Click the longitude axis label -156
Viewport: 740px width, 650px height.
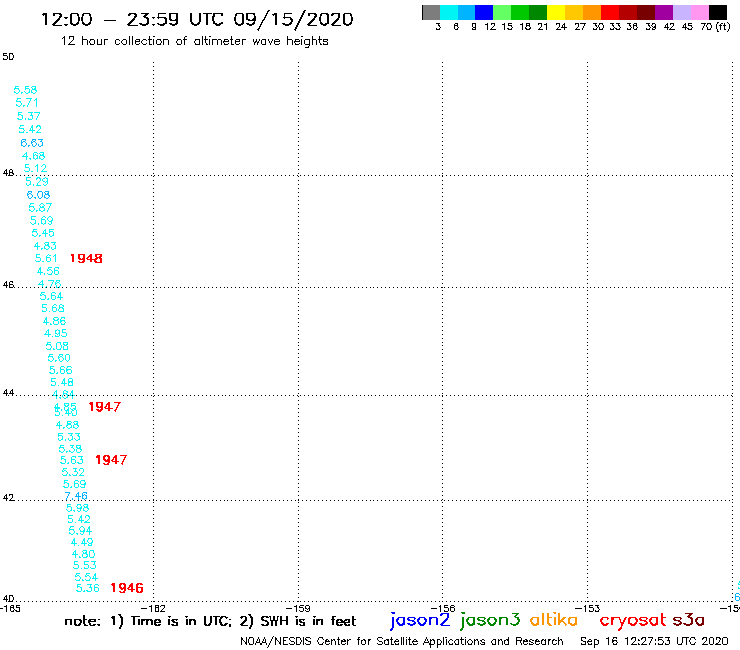(443, 608)
